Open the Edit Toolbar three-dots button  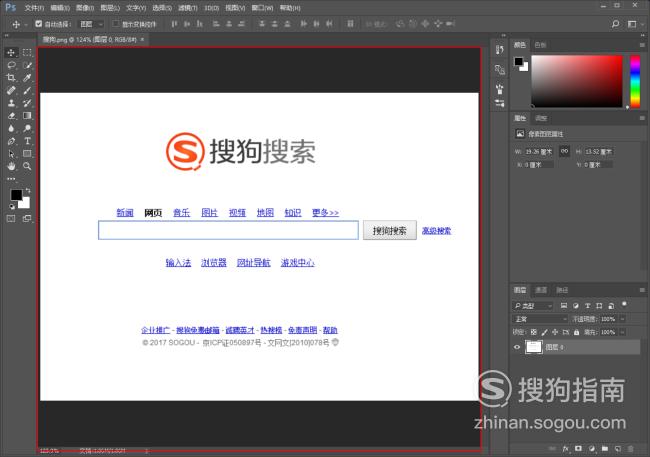(x=11, y=179)
